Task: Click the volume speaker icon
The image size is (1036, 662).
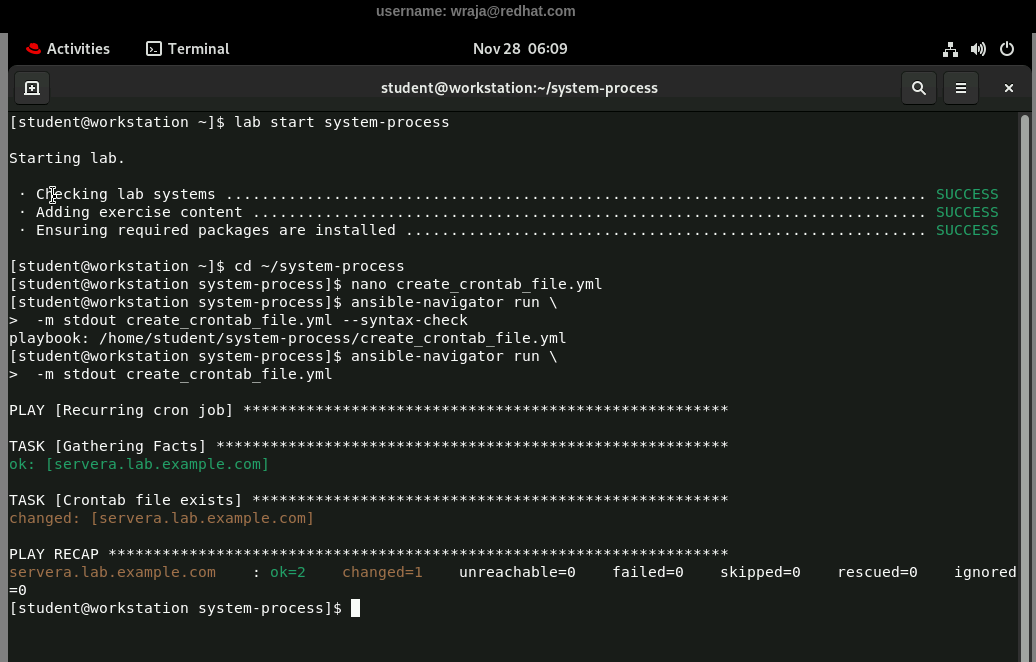Action: [978, 49]
